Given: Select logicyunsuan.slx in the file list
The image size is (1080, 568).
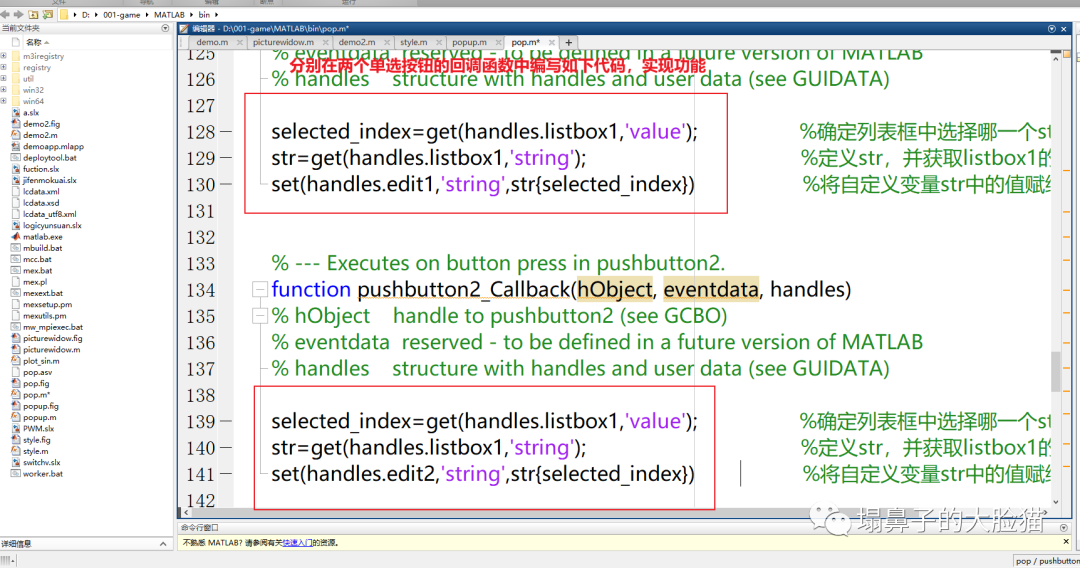Looking at the screenshot, I should pos(52,225).
